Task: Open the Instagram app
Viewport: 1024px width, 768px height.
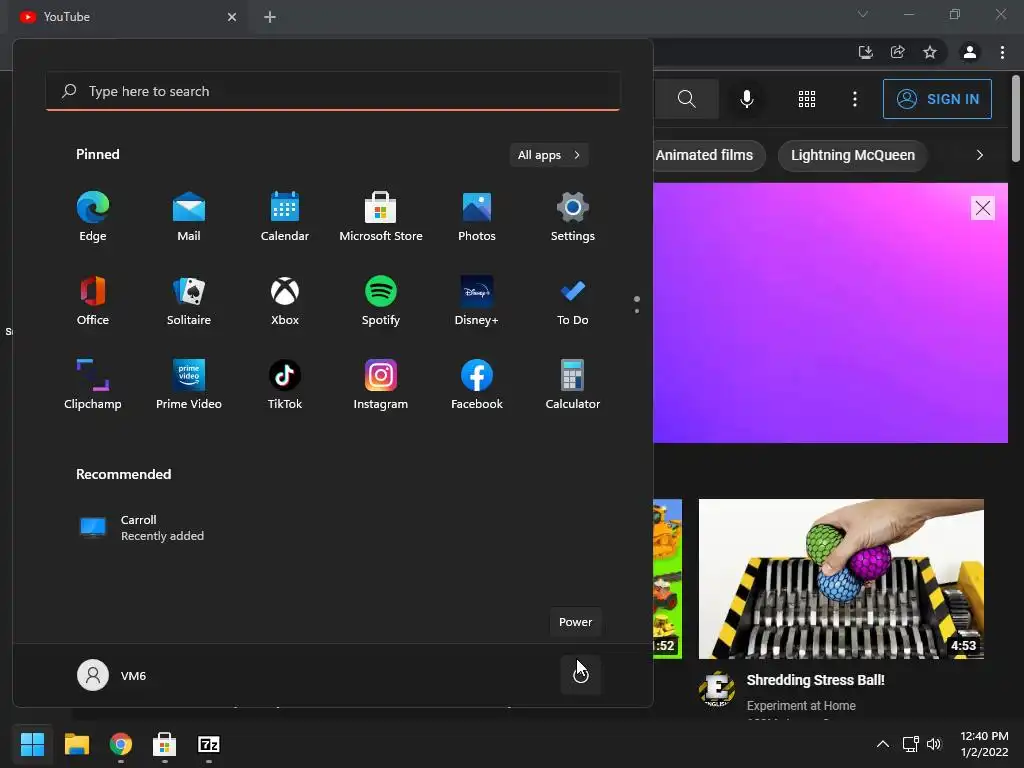Action: point(381,385)
